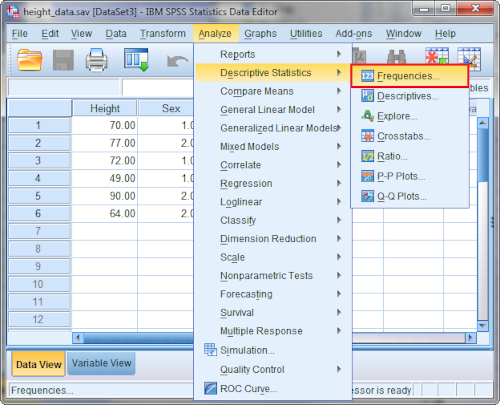This screenshot has width=500, height=405.
Task: Open the Graphs menu
Action: 260,34
